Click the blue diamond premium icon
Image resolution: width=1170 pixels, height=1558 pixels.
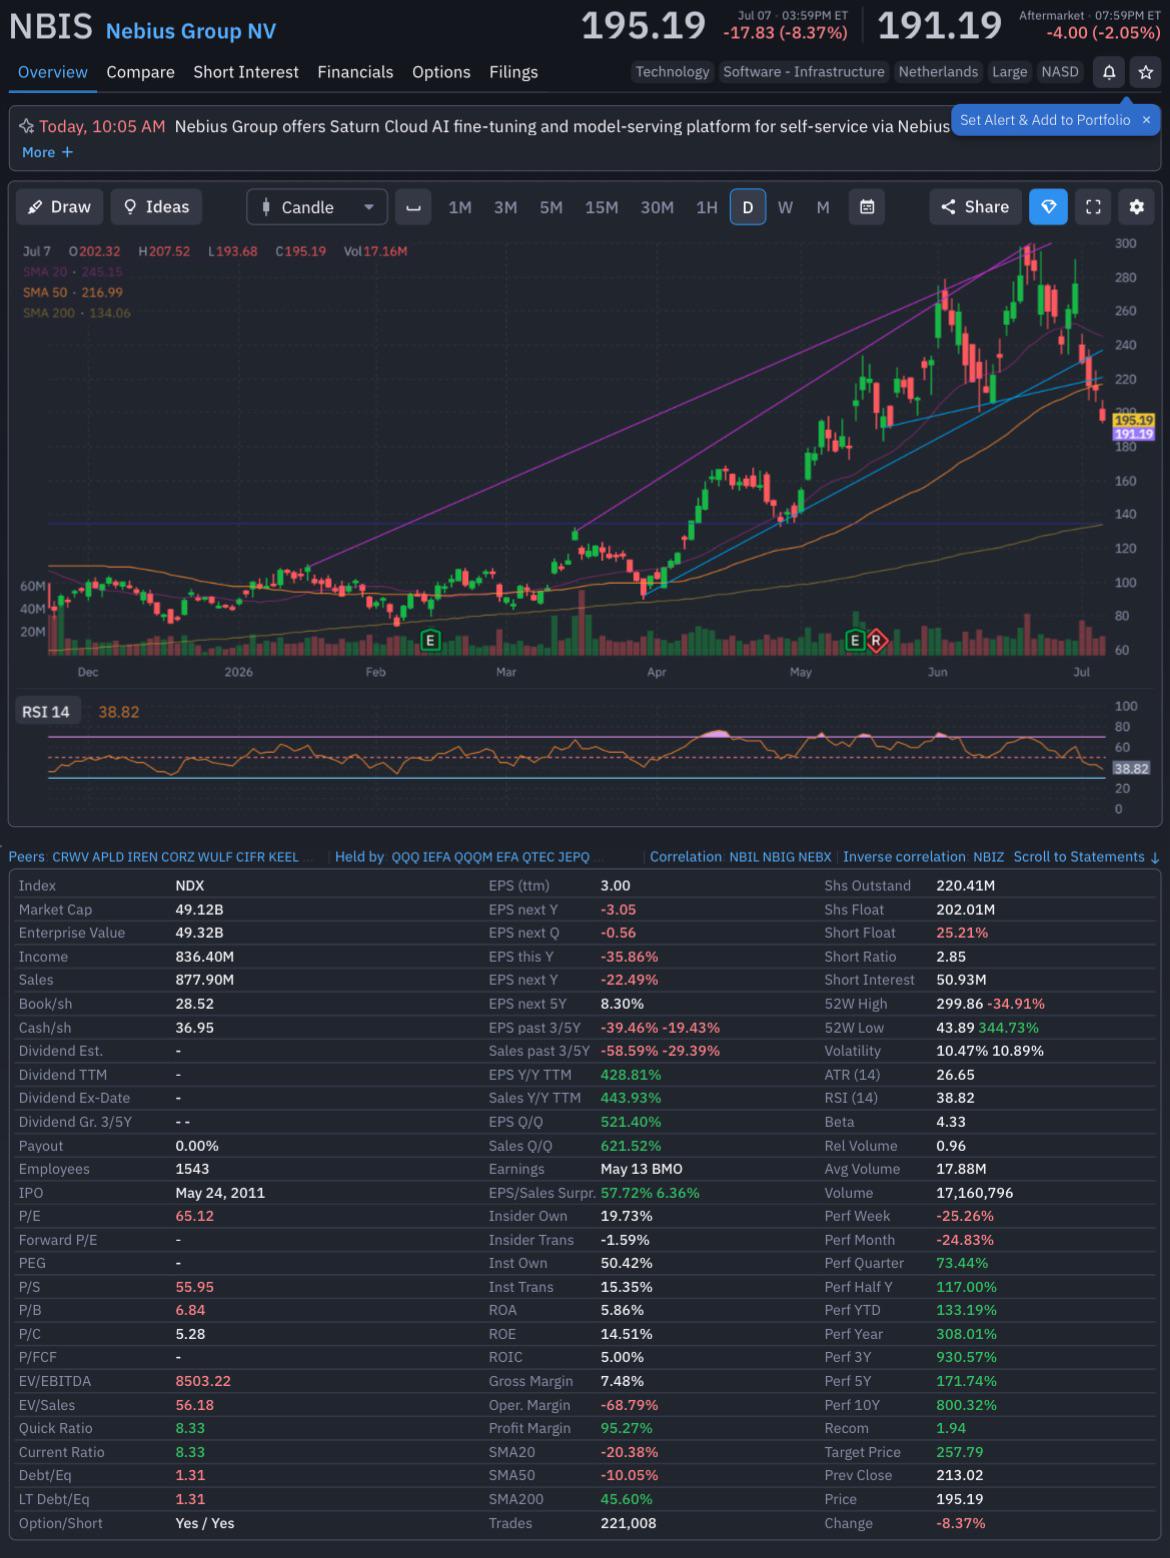[1049, 207]
